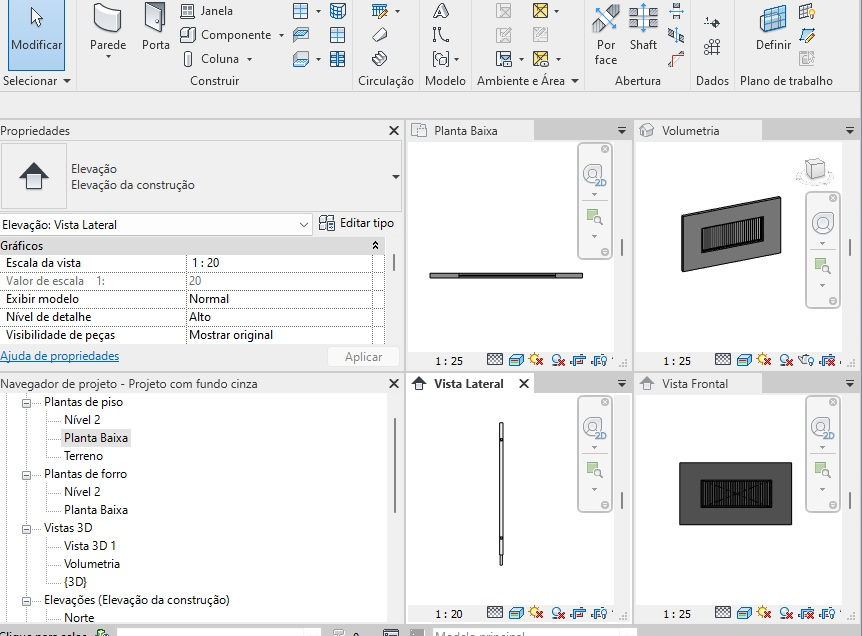
Task: Click the Componente tool icon
Action: tap(188, 35)
